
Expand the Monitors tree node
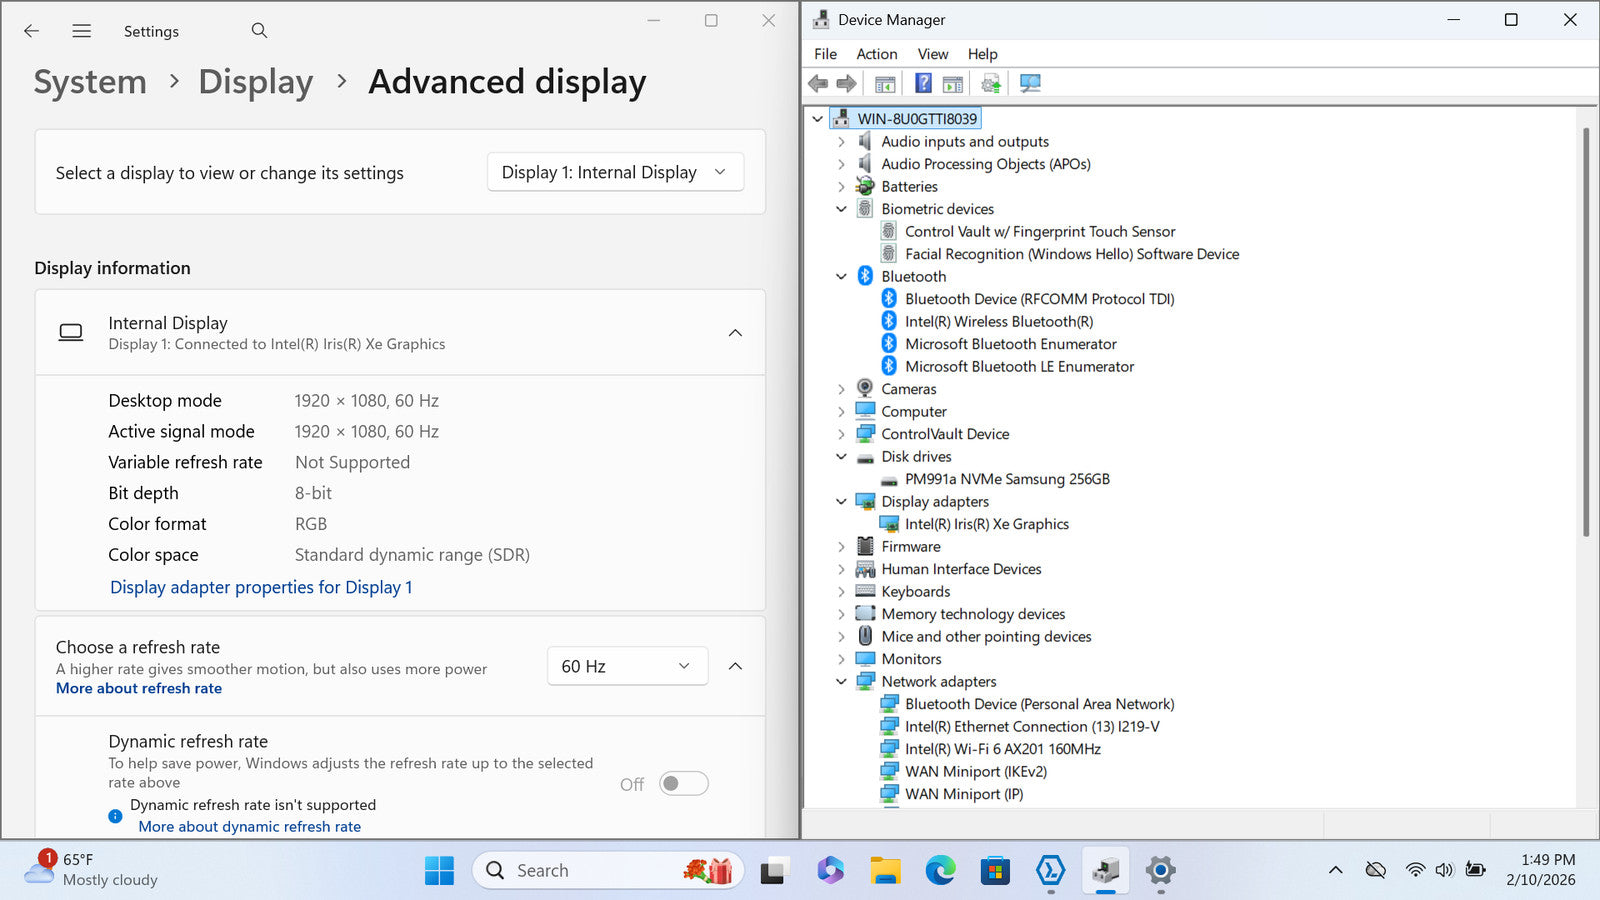[841, 659]
